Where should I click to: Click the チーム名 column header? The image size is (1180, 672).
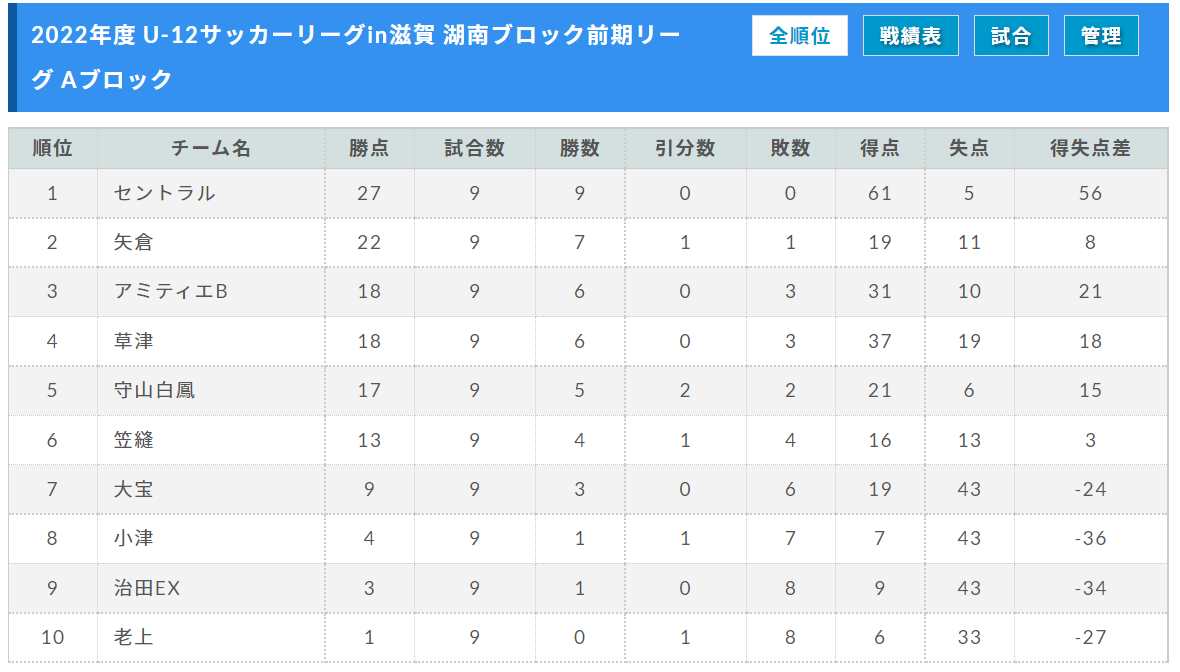tap(211, 148)
